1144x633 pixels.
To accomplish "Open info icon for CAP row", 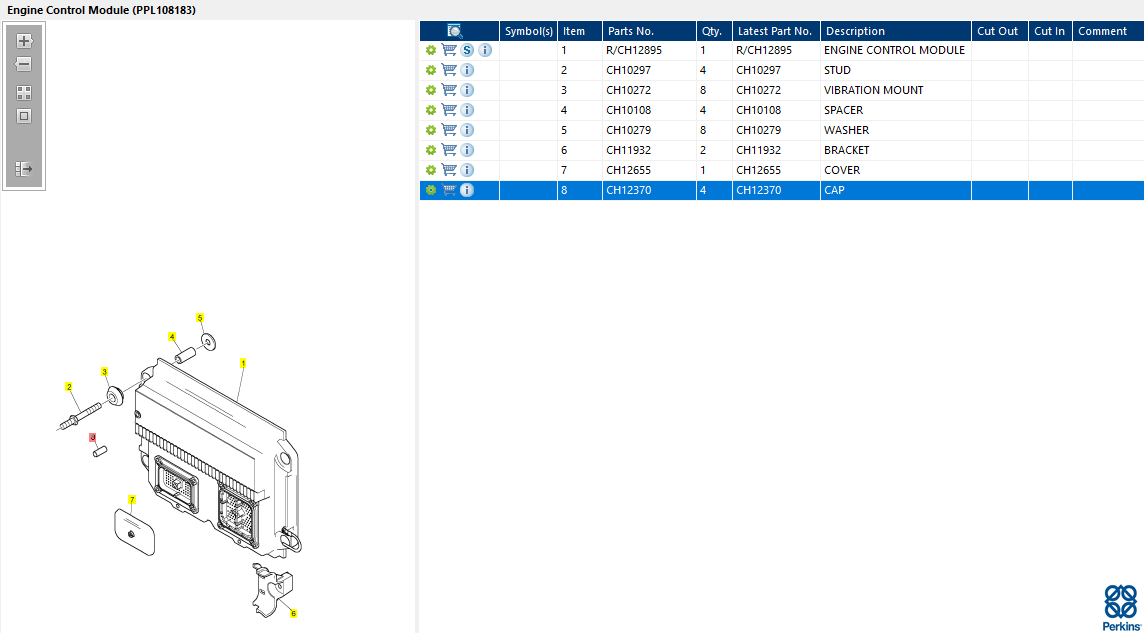I will coord(467,190).
